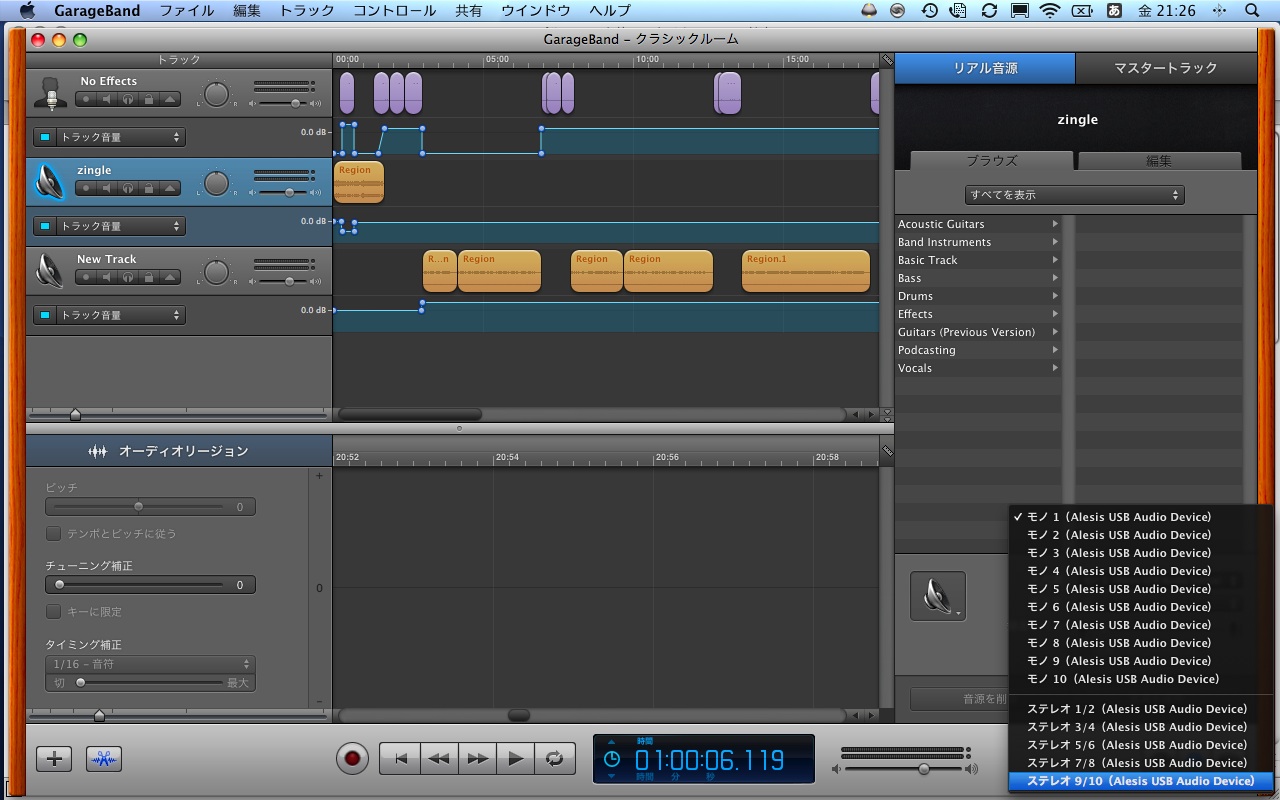Hide automation on No Effects track
This screenshot has height=800, width=1280.
coord(170,99)
